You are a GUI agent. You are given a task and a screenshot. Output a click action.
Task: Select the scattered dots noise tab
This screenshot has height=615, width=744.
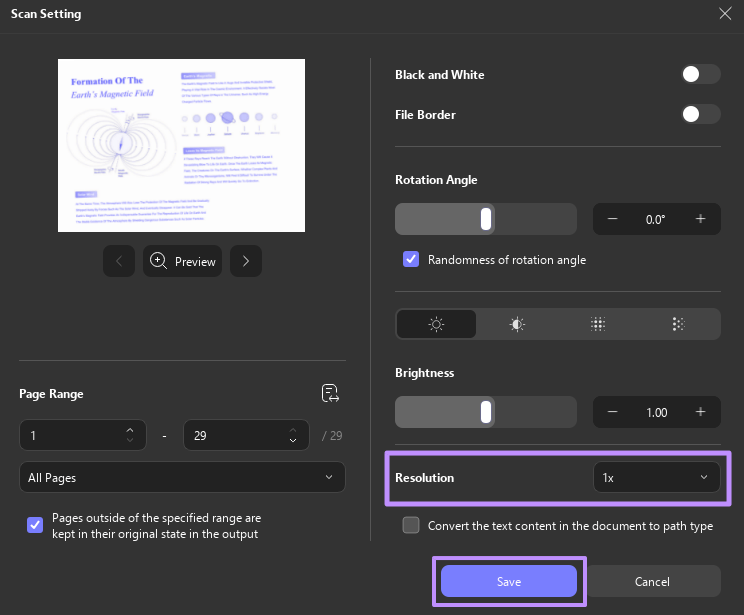[678, 324]
